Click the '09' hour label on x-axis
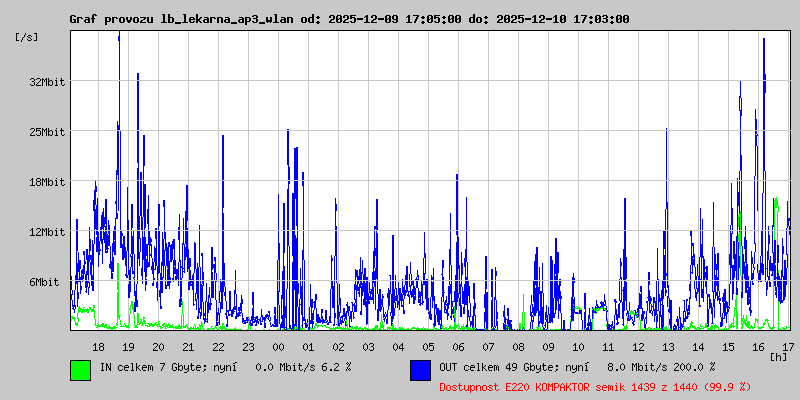Screen dimensions: 800x400 point(548,347)
